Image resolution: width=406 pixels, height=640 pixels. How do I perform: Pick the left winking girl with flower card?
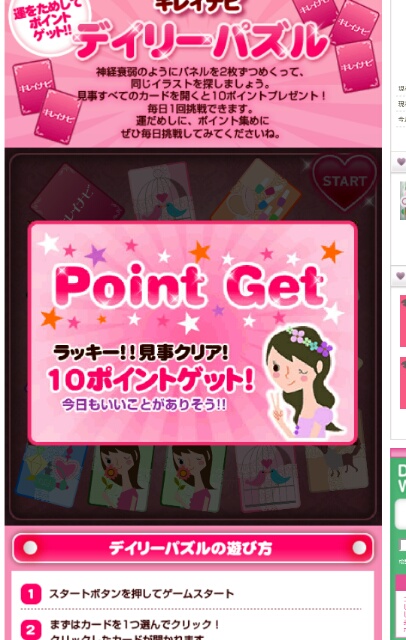pos(120,478)
